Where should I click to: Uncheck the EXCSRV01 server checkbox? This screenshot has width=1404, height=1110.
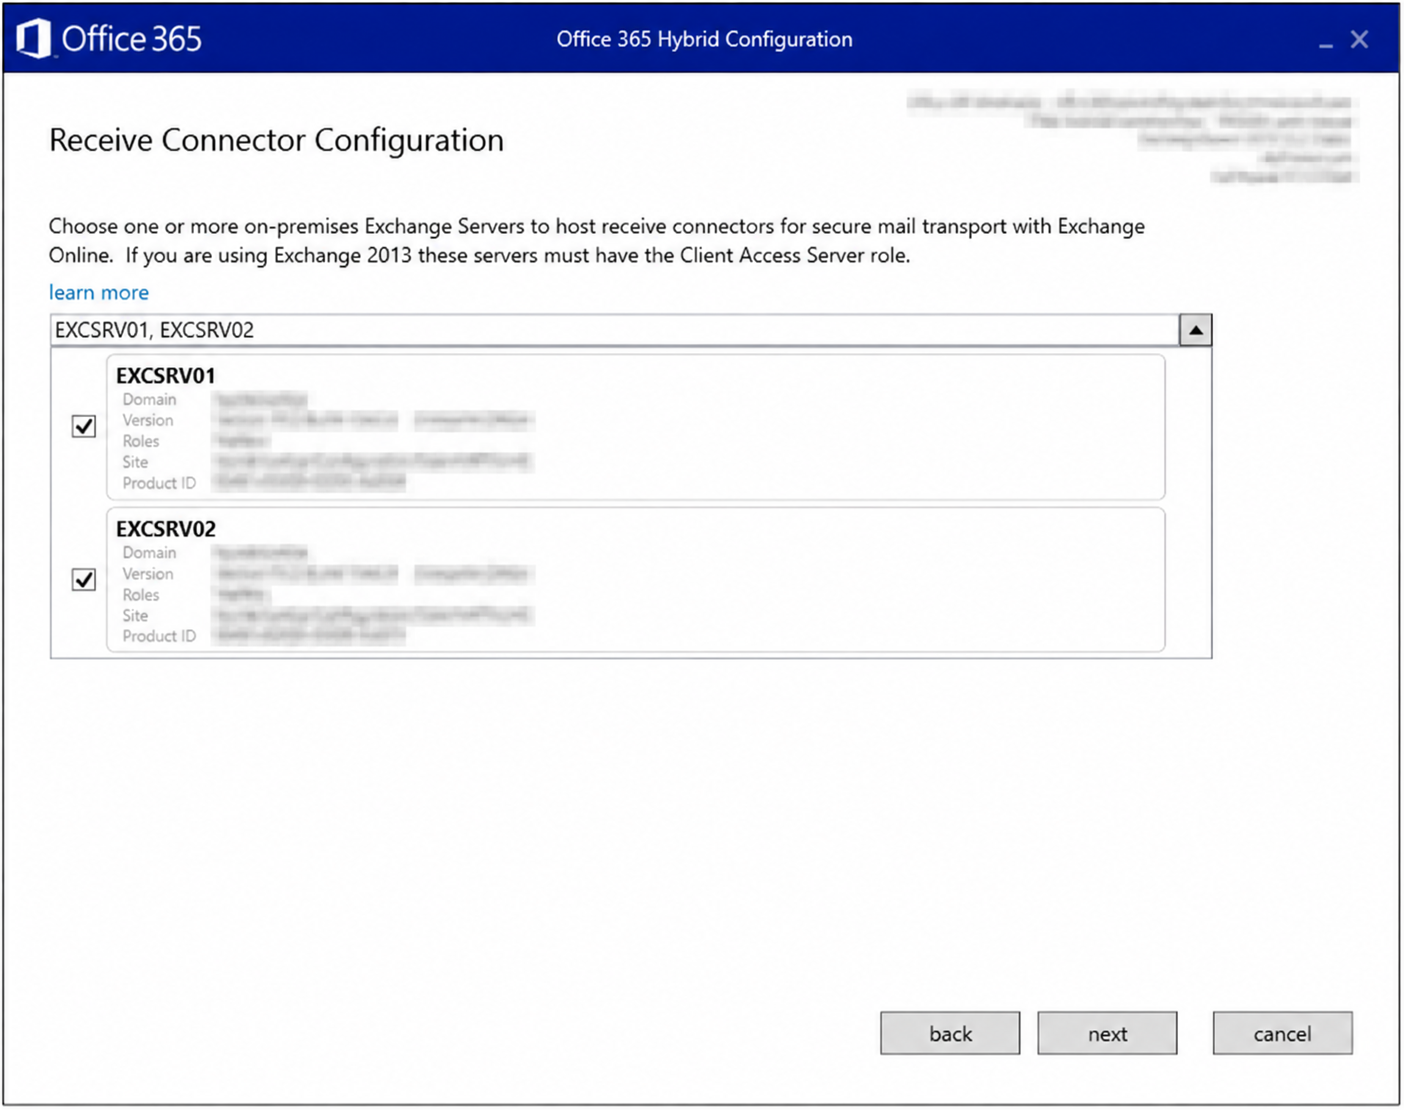coord(84,426)
